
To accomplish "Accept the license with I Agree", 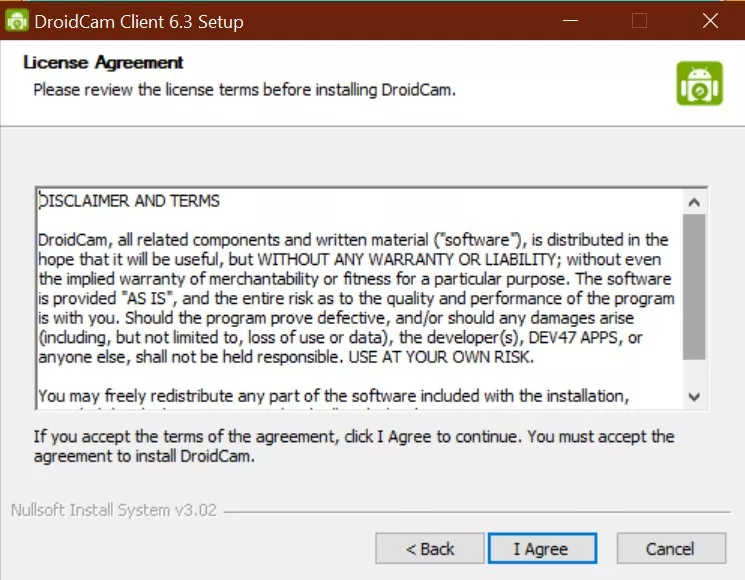I will click(x=541, y=548).
